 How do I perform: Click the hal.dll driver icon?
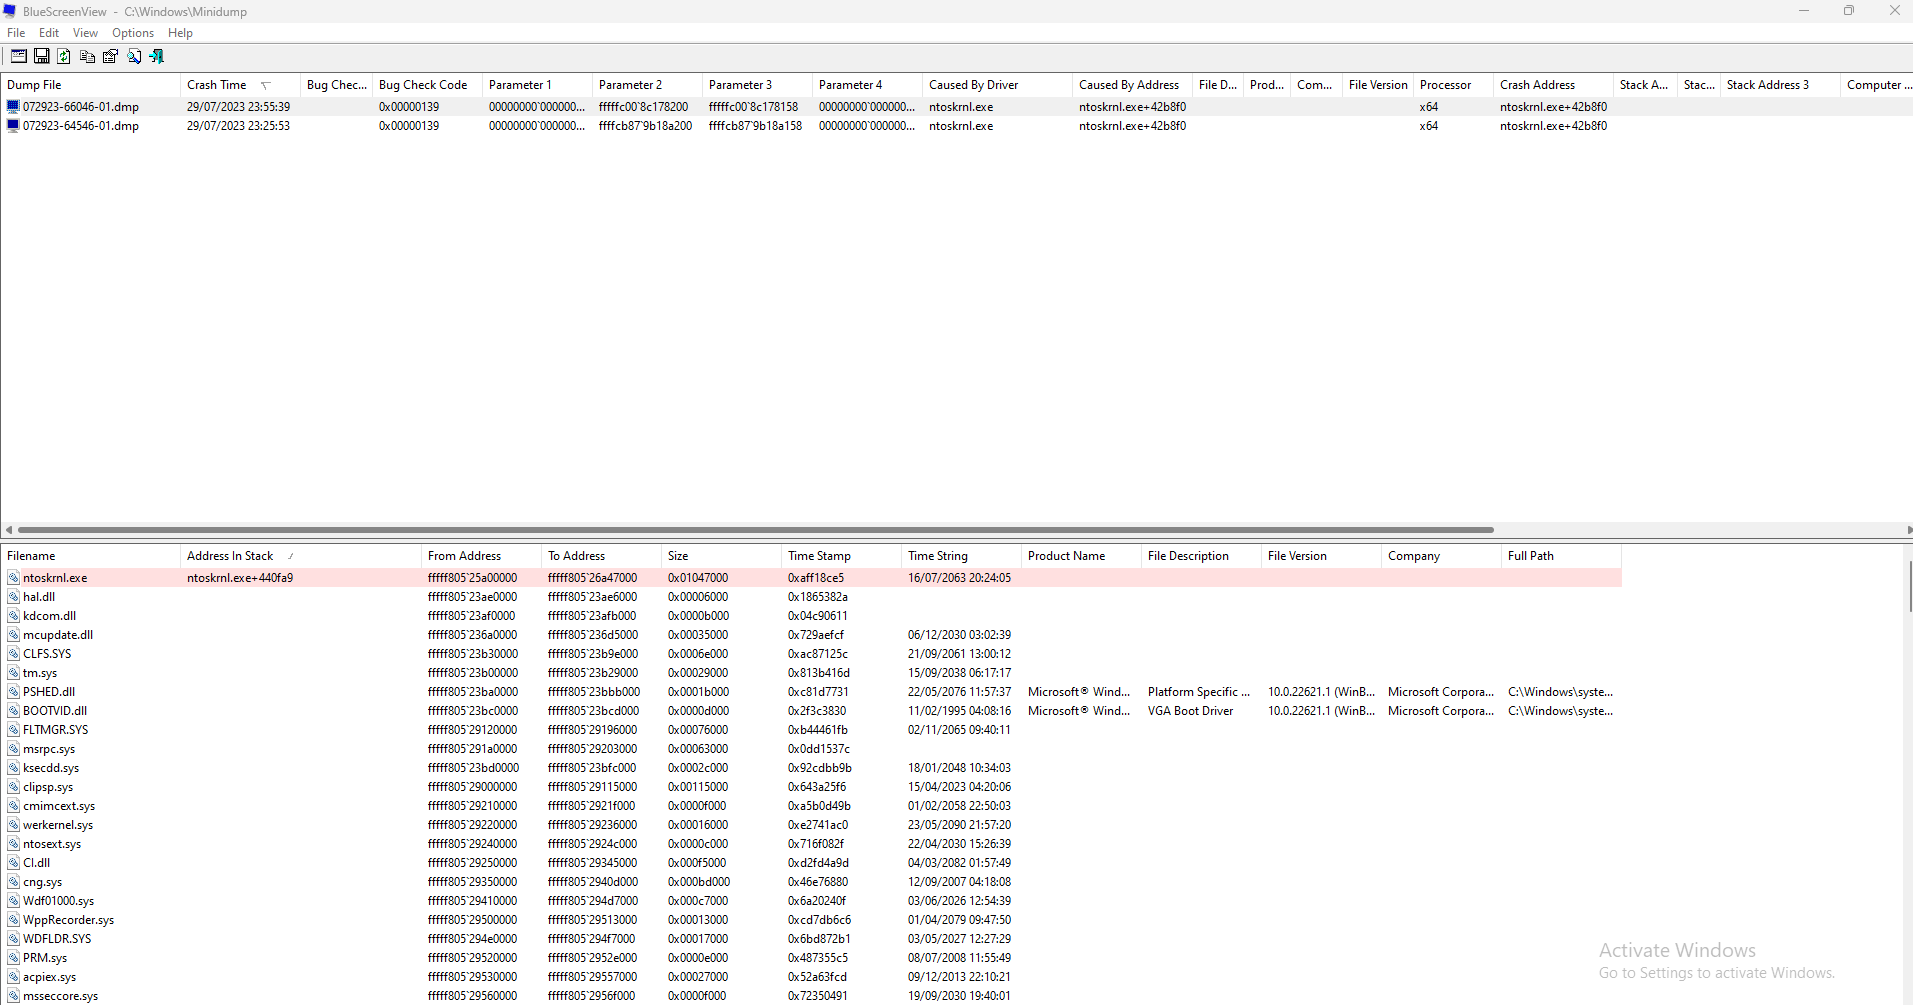coord(14,596)
